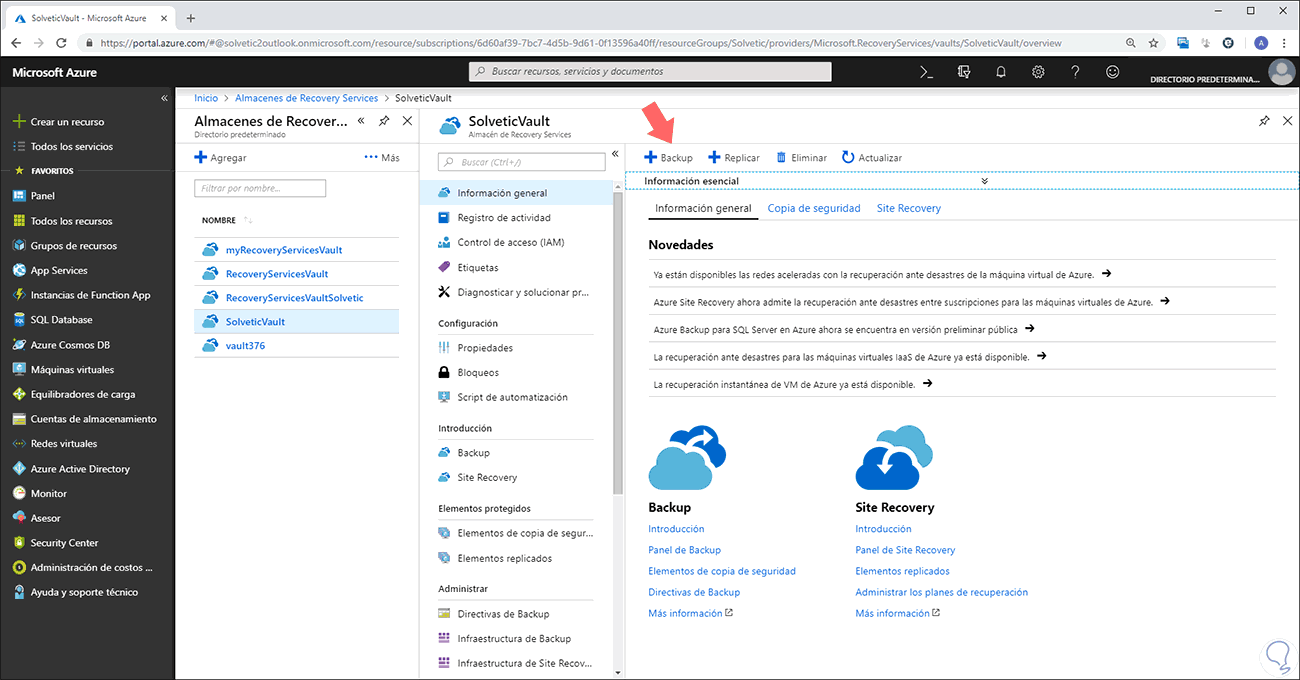Click Directivas de Backup link

[694, 592]
